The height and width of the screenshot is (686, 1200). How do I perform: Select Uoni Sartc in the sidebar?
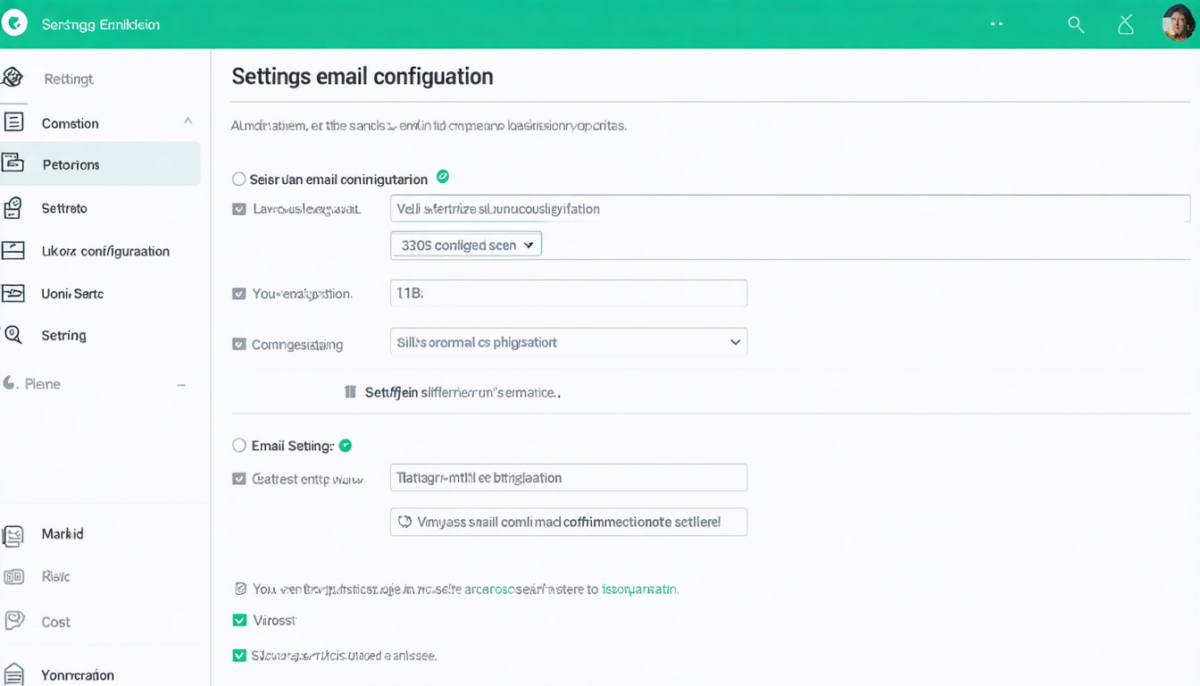72,294
